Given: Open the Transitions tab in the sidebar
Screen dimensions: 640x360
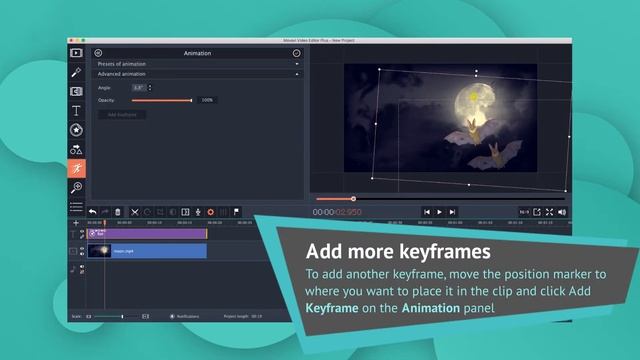Looking at the screenshot, I should [x=76, y=91].
